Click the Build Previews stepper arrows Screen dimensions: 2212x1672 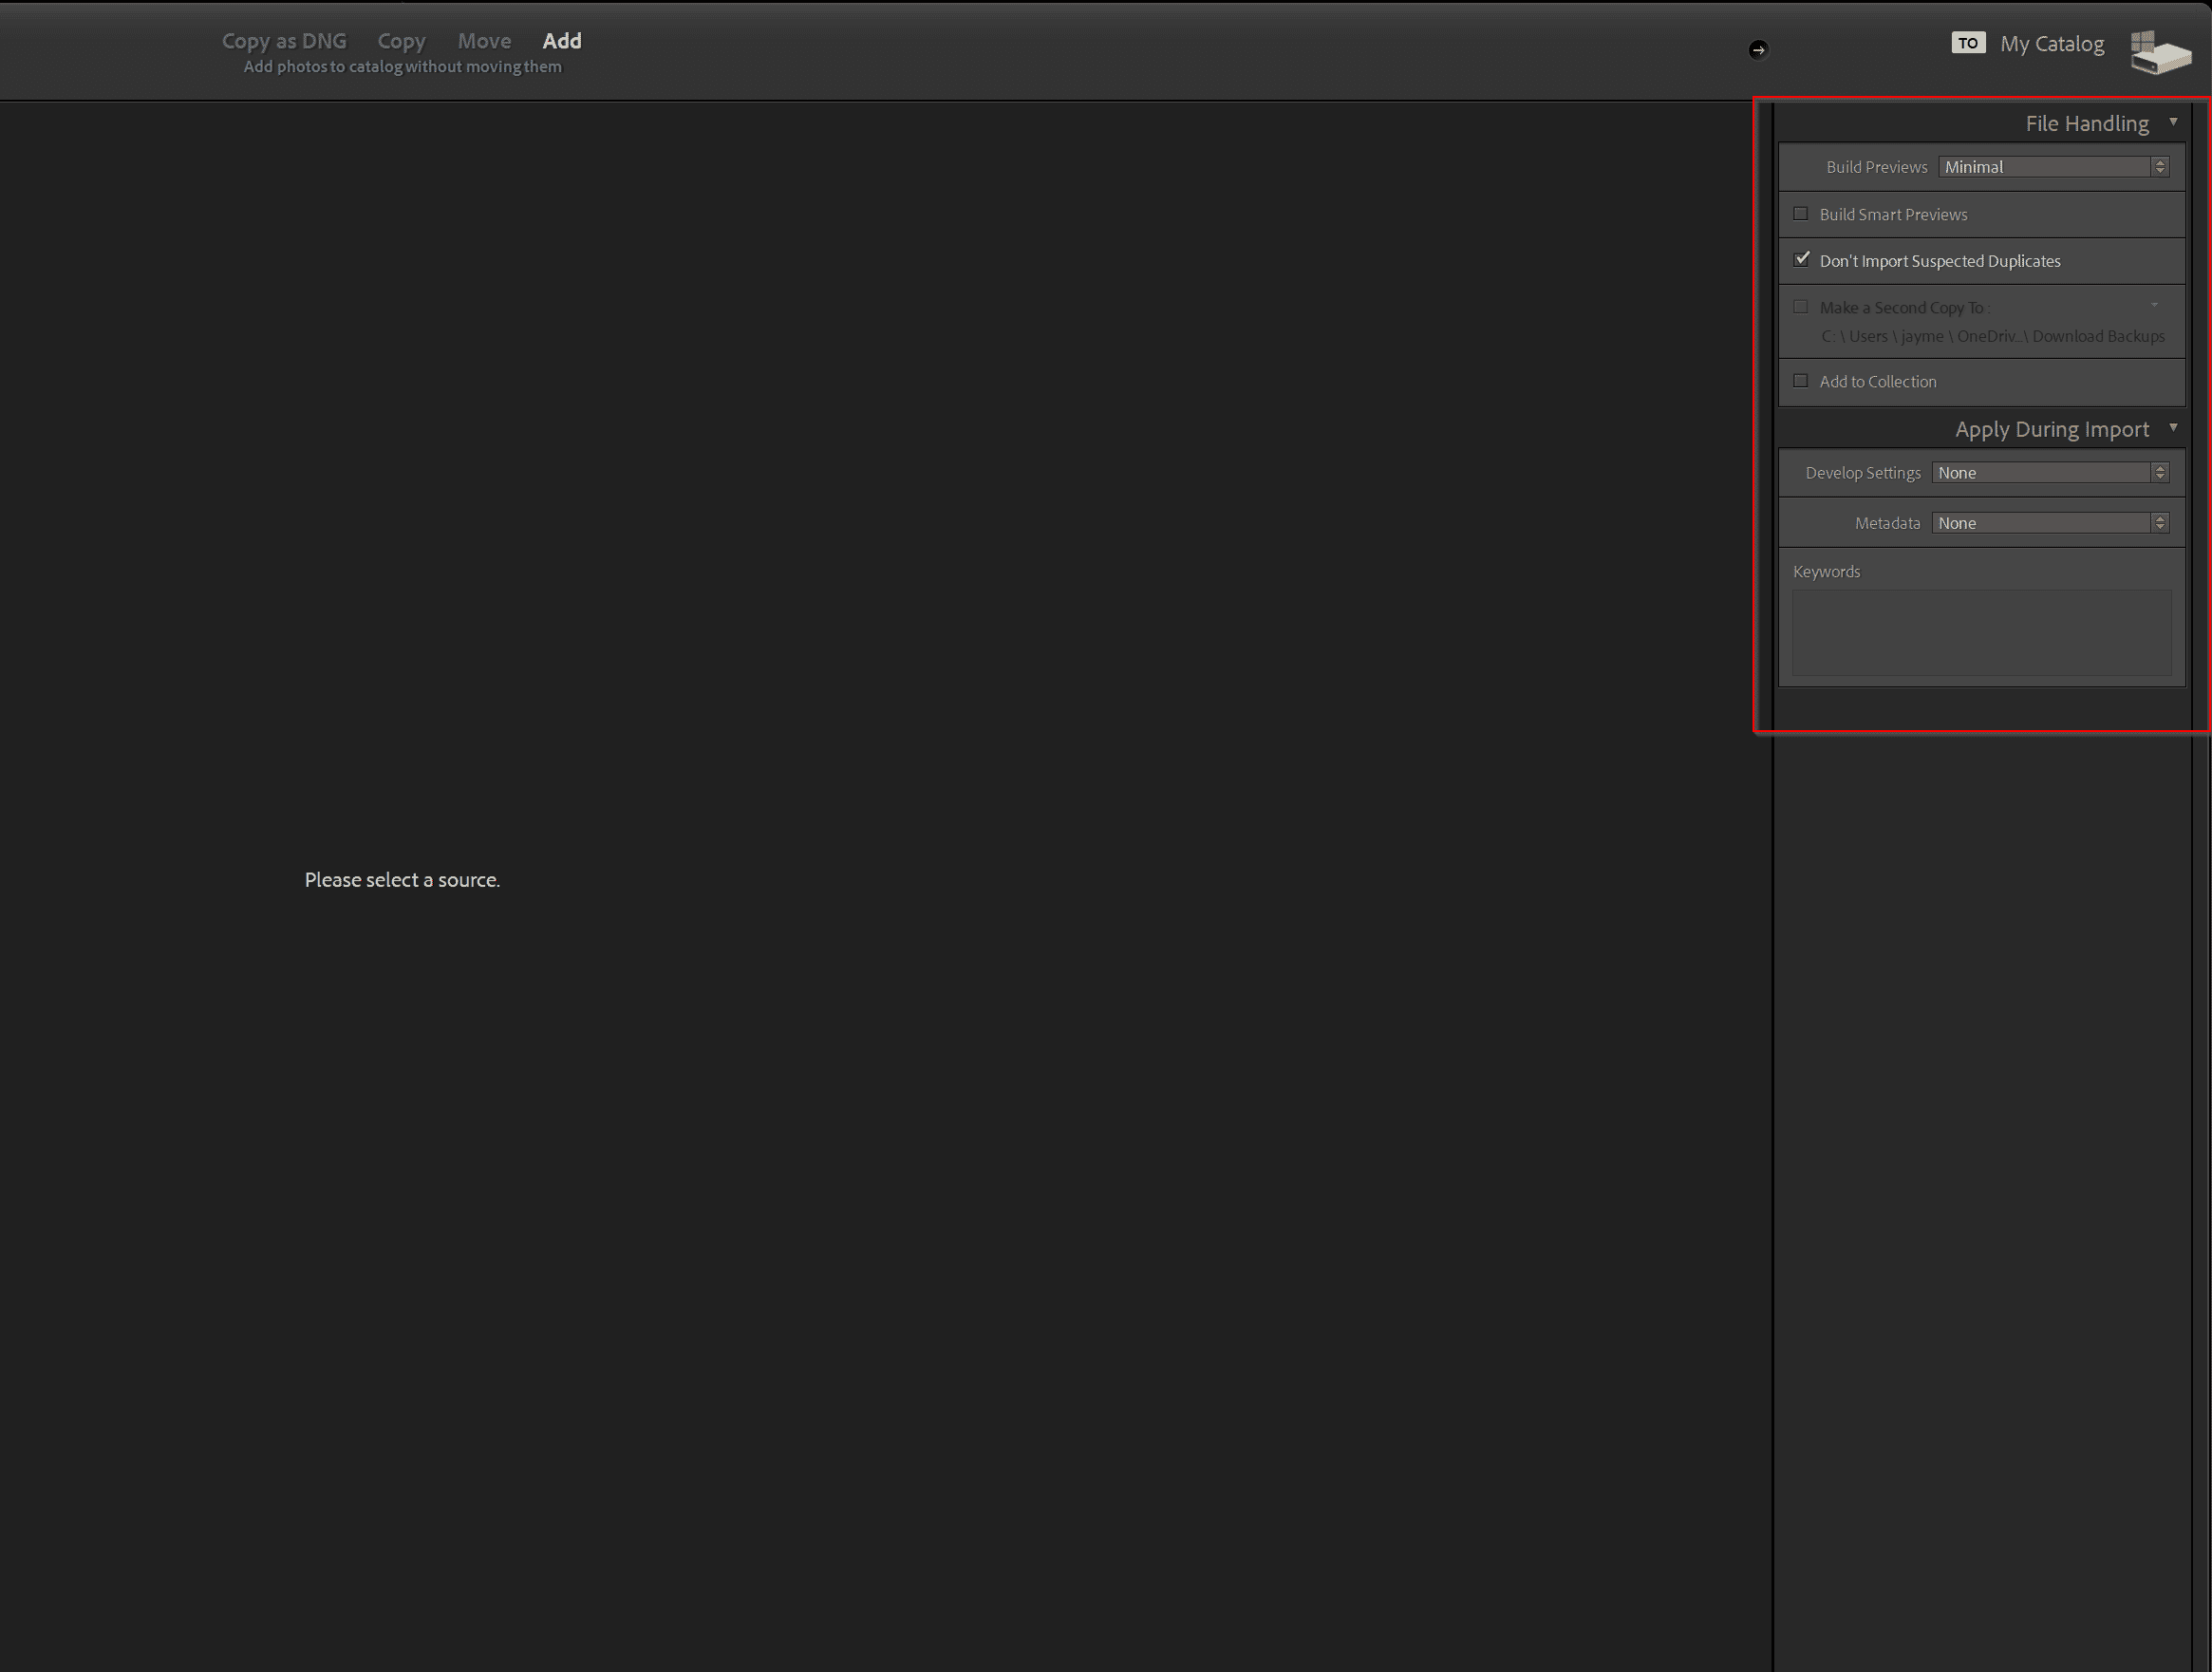pyautogui.click(x=2161, y=166)
